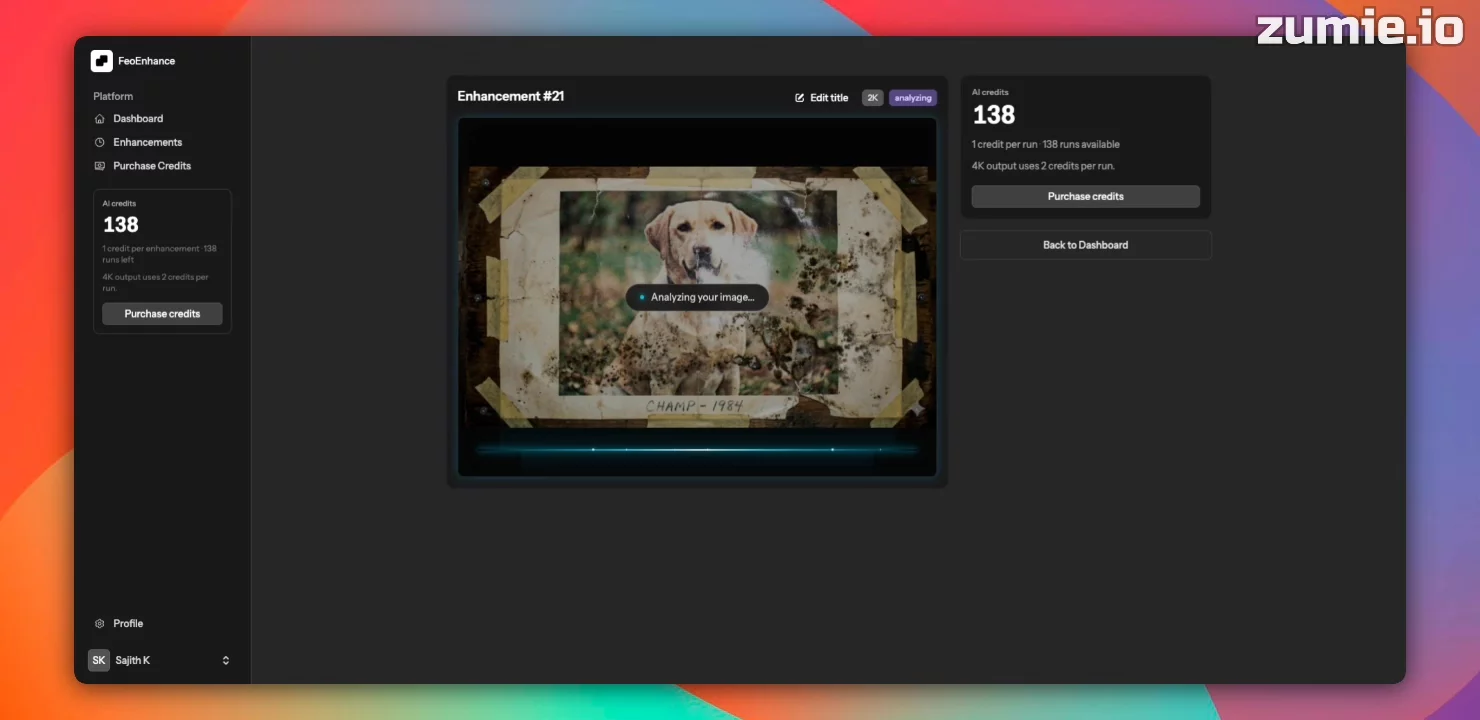Click the FeoEnhance brand name

[146, 61]
